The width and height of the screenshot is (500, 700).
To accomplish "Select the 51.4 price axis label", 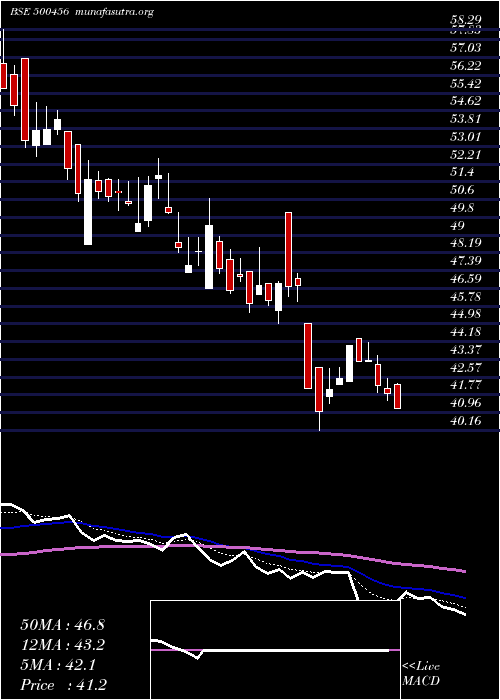I will click(462, 172).
